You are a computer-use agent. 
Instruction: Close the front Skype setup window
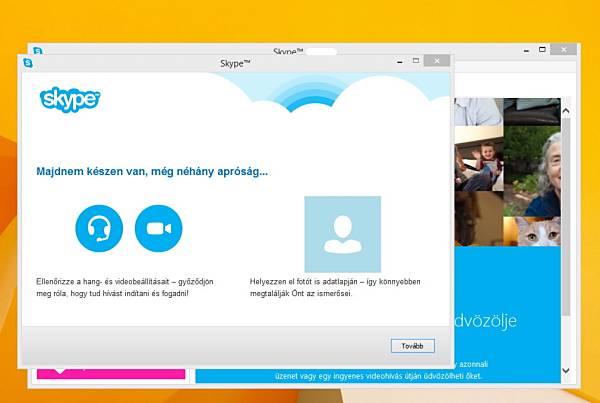437,60
